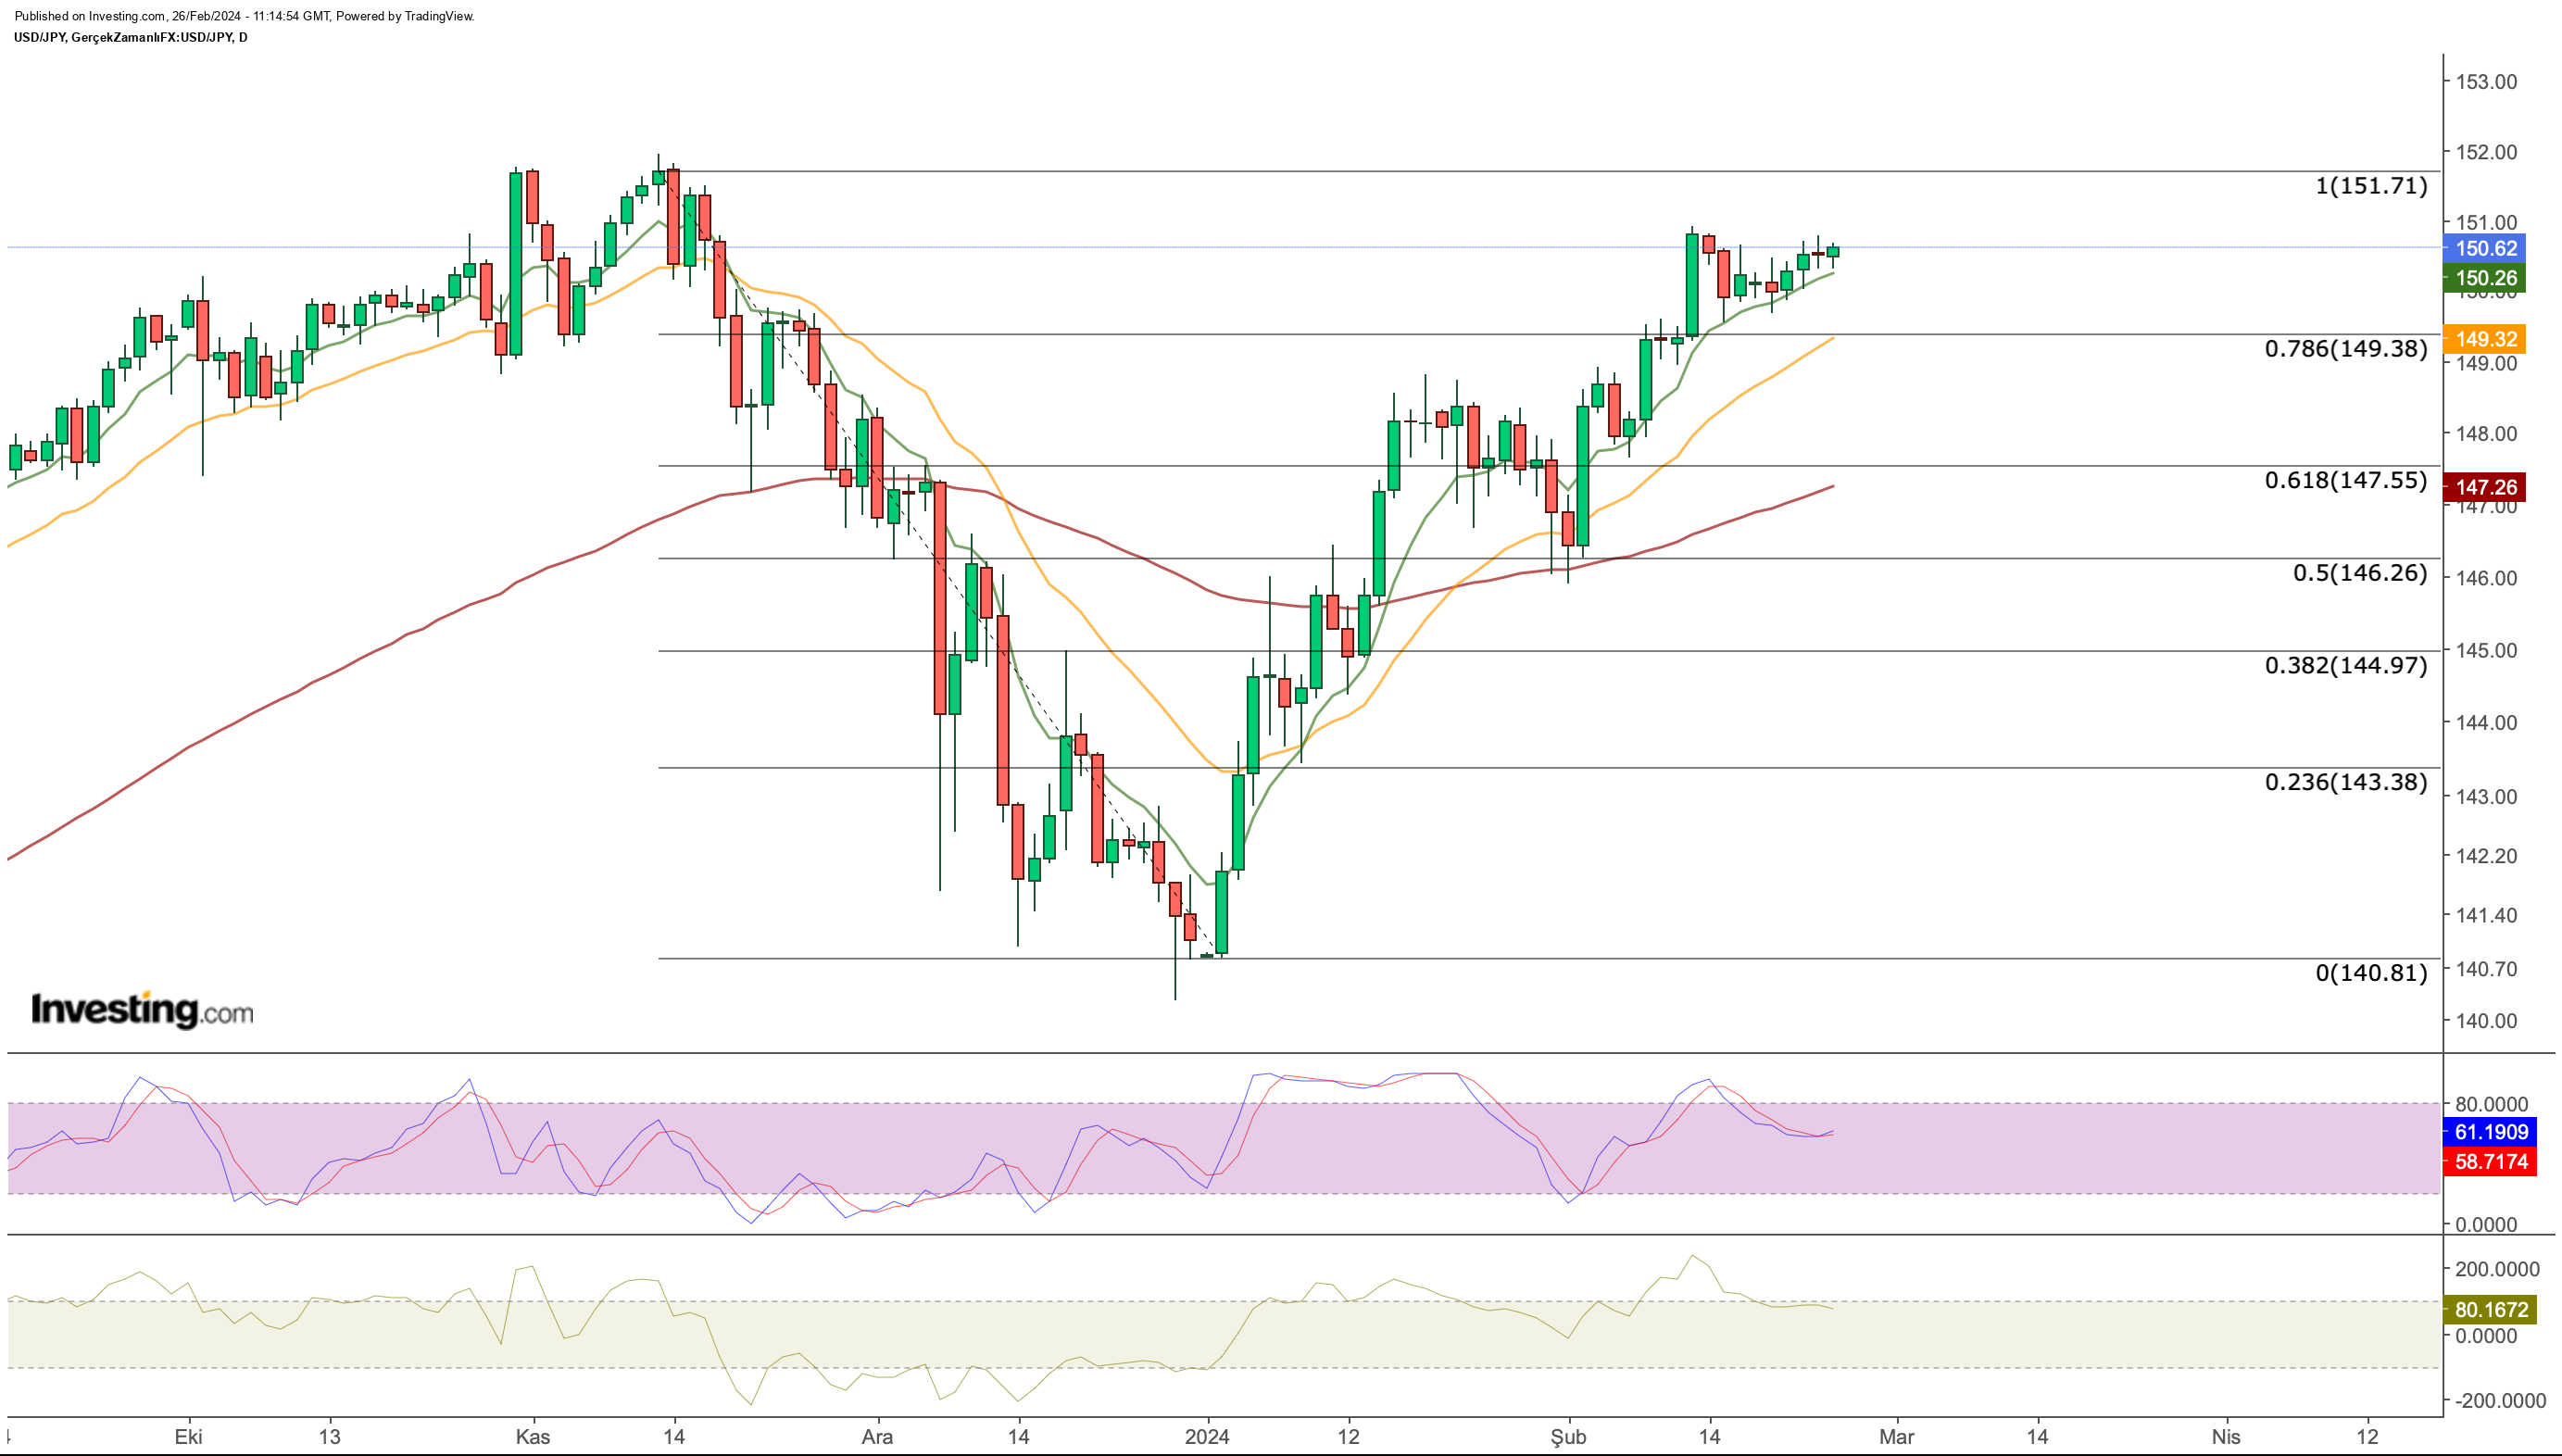Click the Eki month label on time axis
This screenshot has height=1456, width=2562.
coord(188,1437)
